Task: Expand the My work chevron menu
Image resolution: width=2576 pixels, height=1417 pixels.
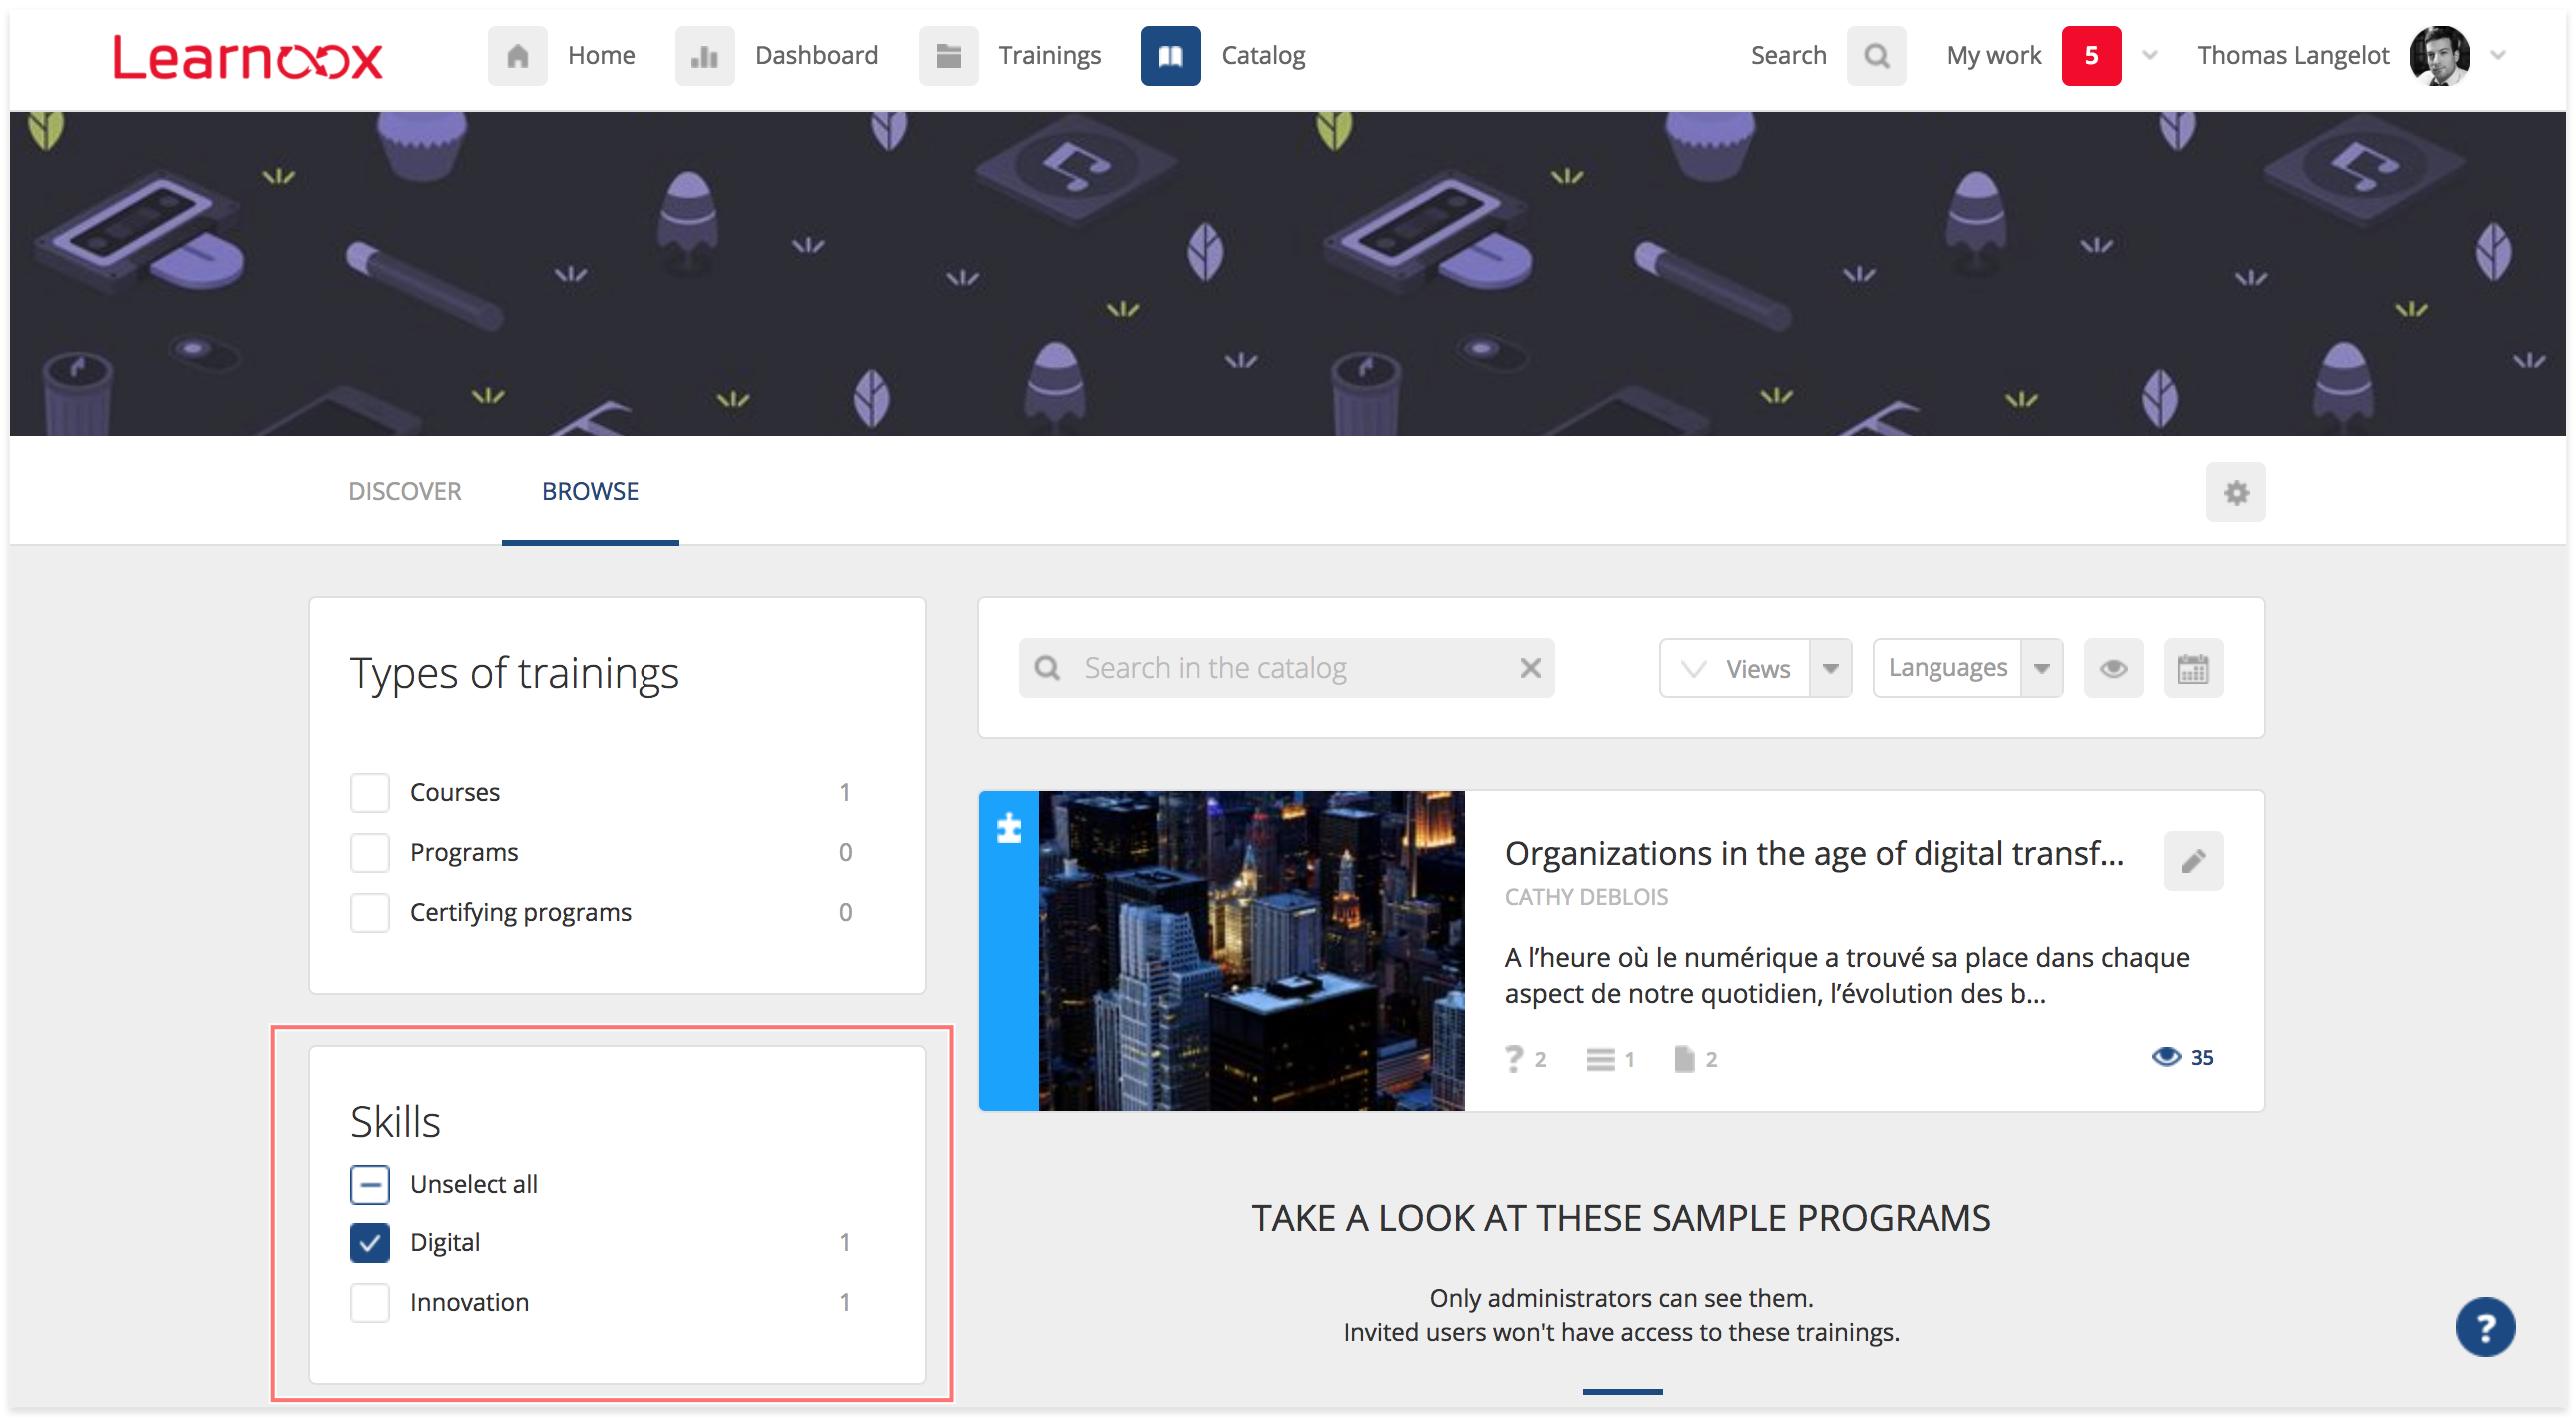Action: [2150, 56]
